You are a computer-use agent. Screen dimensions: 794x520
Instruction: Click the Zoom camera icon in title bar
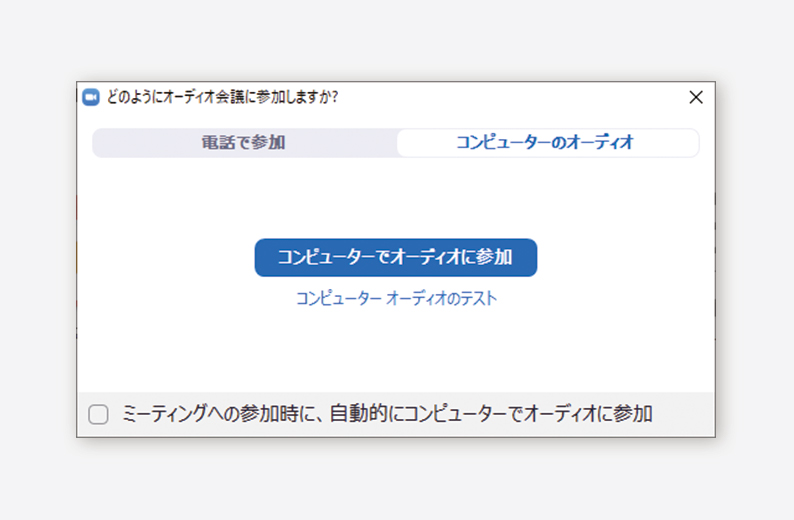point(91,97)
